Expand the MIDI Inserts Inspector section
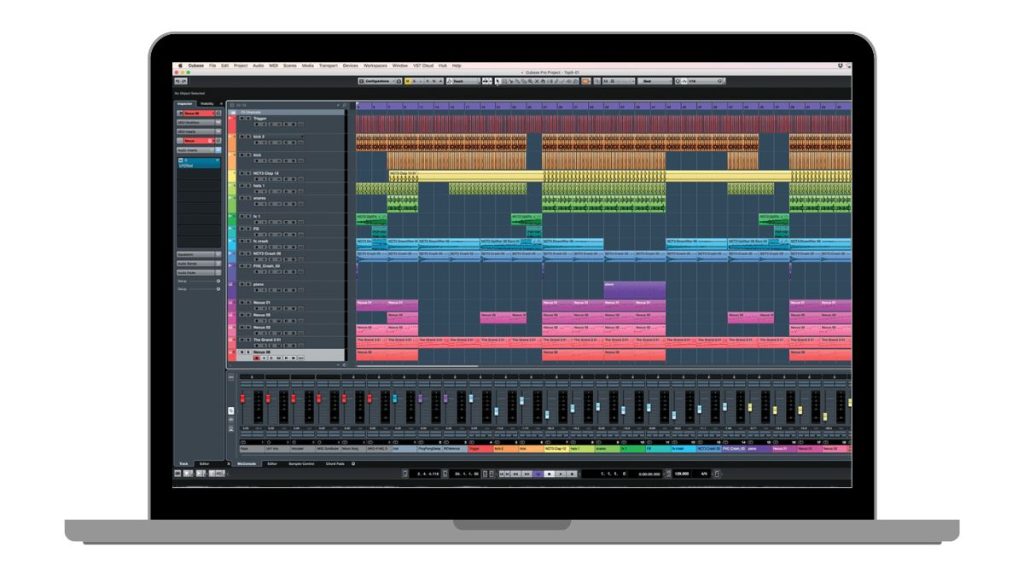This screenshot has width=1024, height=576. [x=199, y=131]
